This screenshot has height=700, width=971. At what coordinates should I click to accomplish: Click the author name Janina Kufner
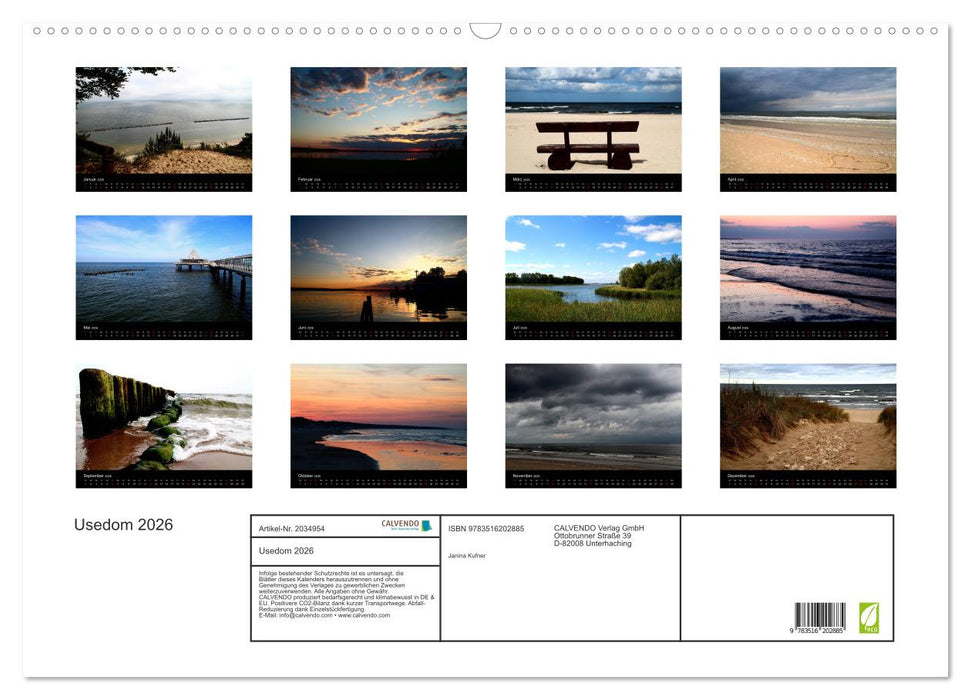tap(467, 556)
